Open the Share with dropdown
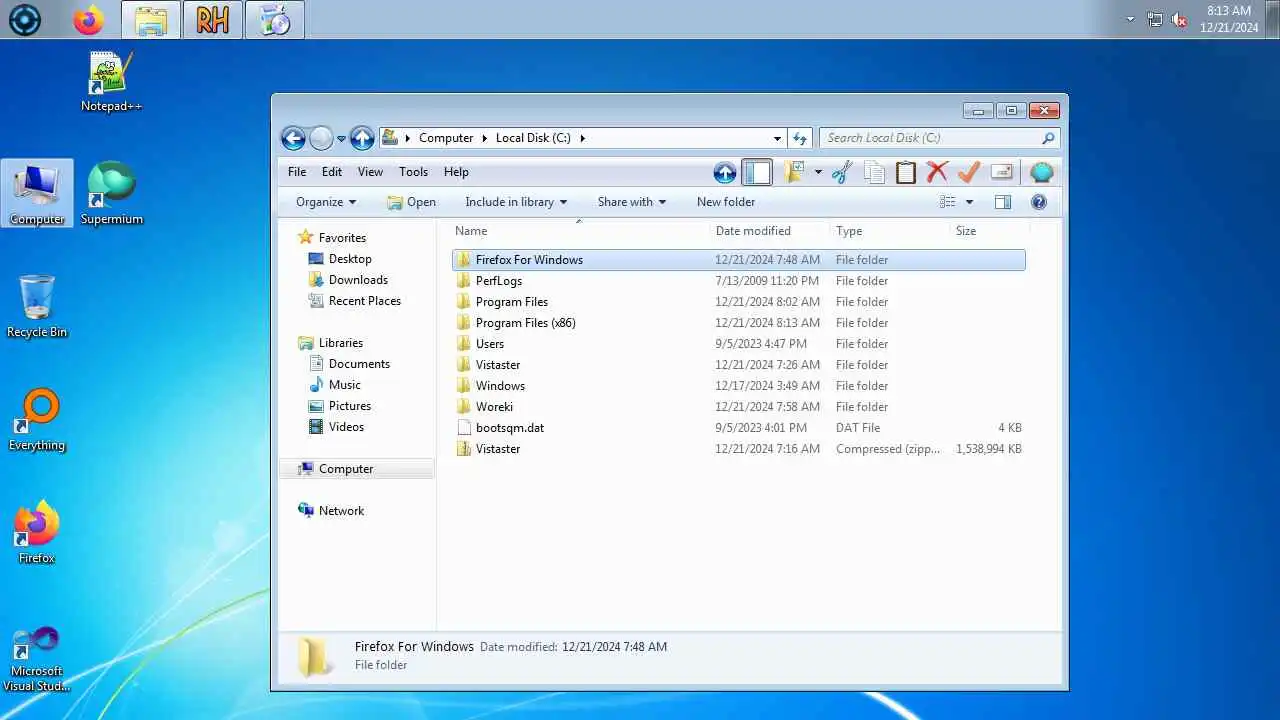Viewport: 1280px width, 720px height. tap(631, 202)
